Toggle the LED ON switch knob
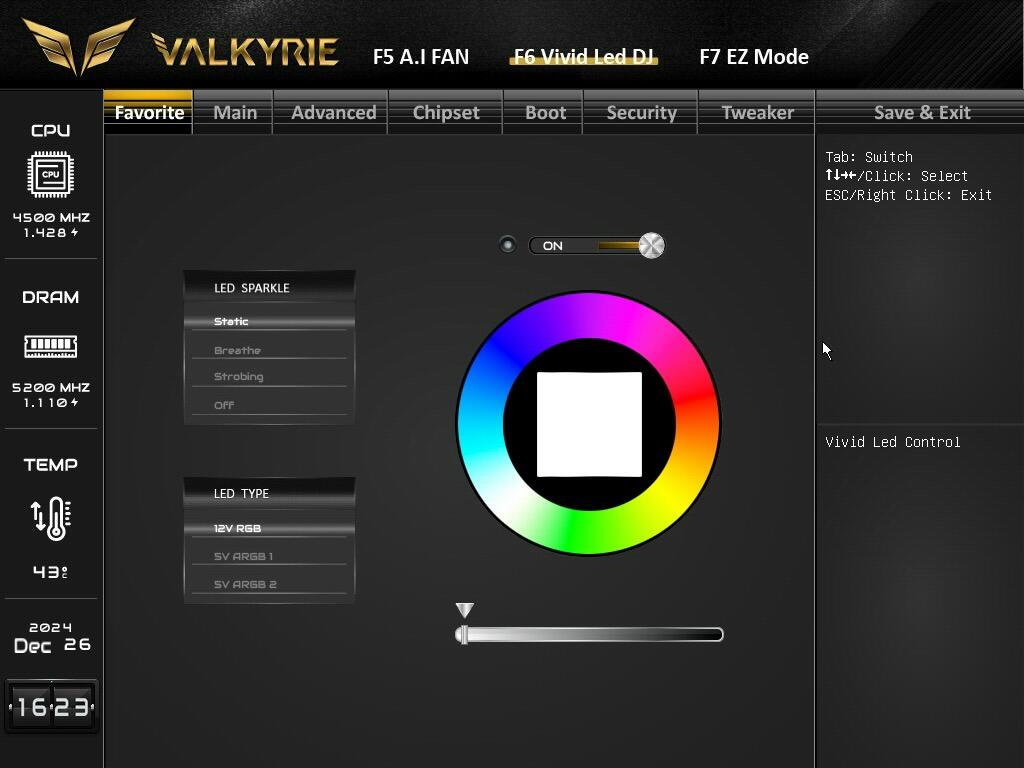This screenshot has width=1024, height=768. pyautogui.click(x=651, y=245)
